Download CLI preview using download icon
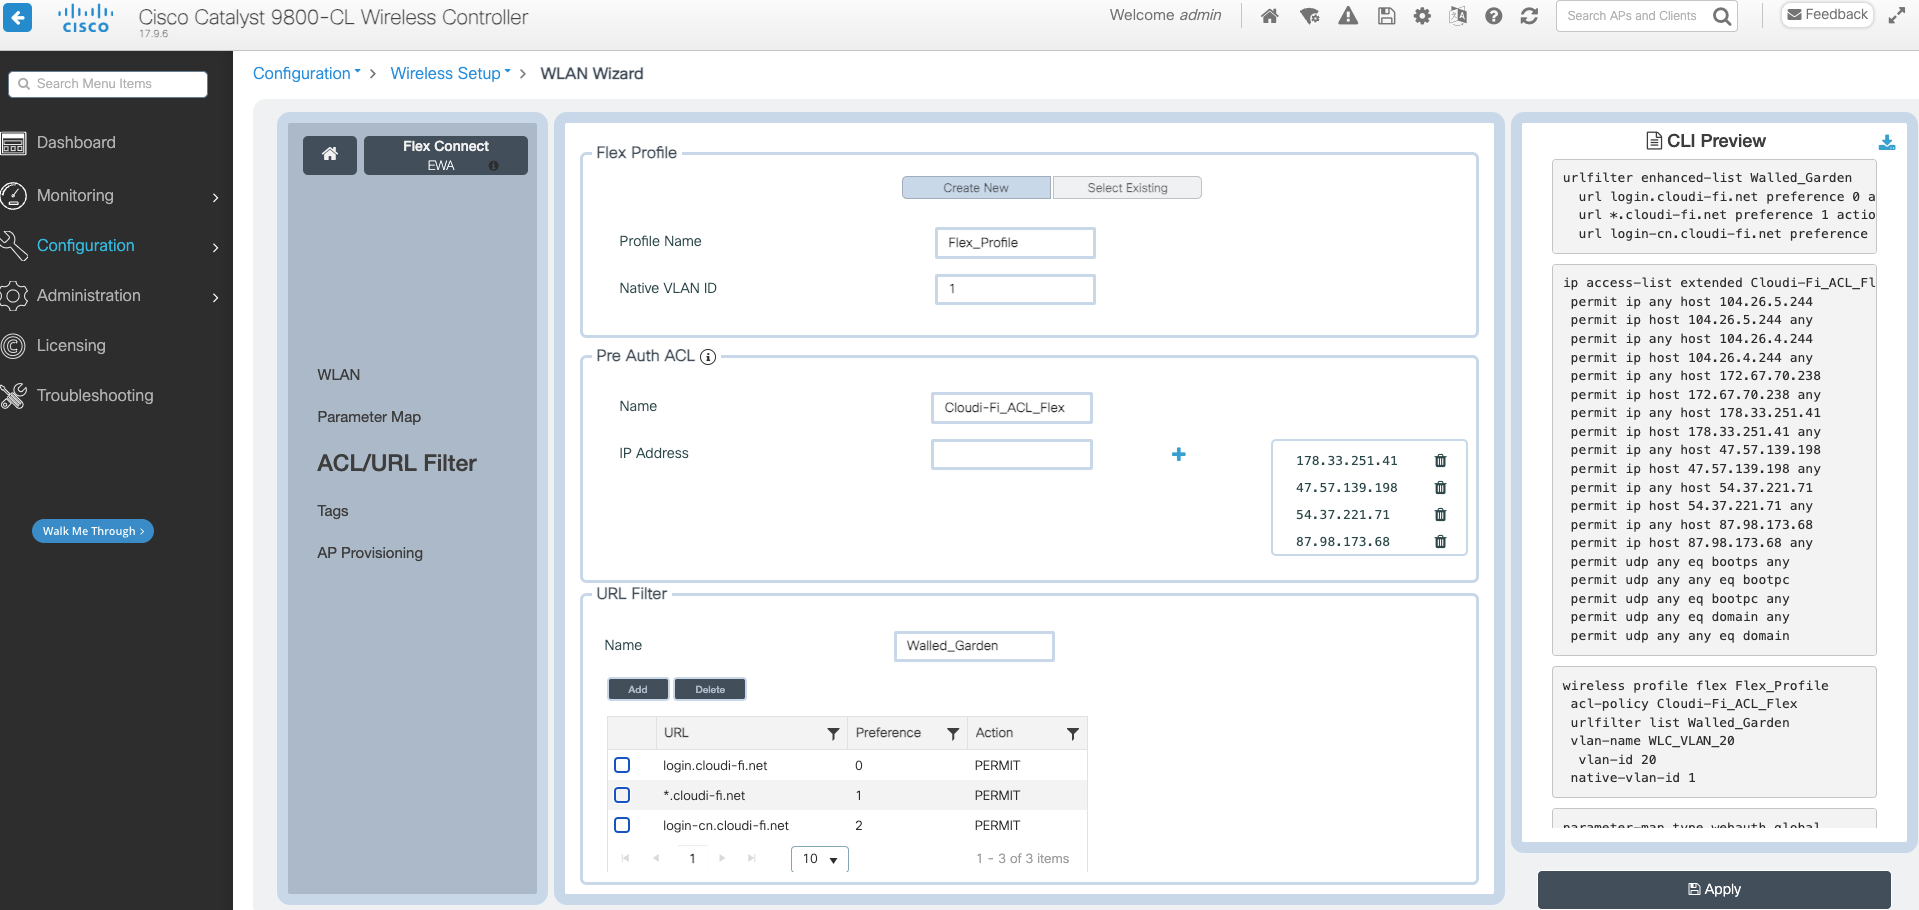This screenshot has width=1919, height=910. point(1886,142)
